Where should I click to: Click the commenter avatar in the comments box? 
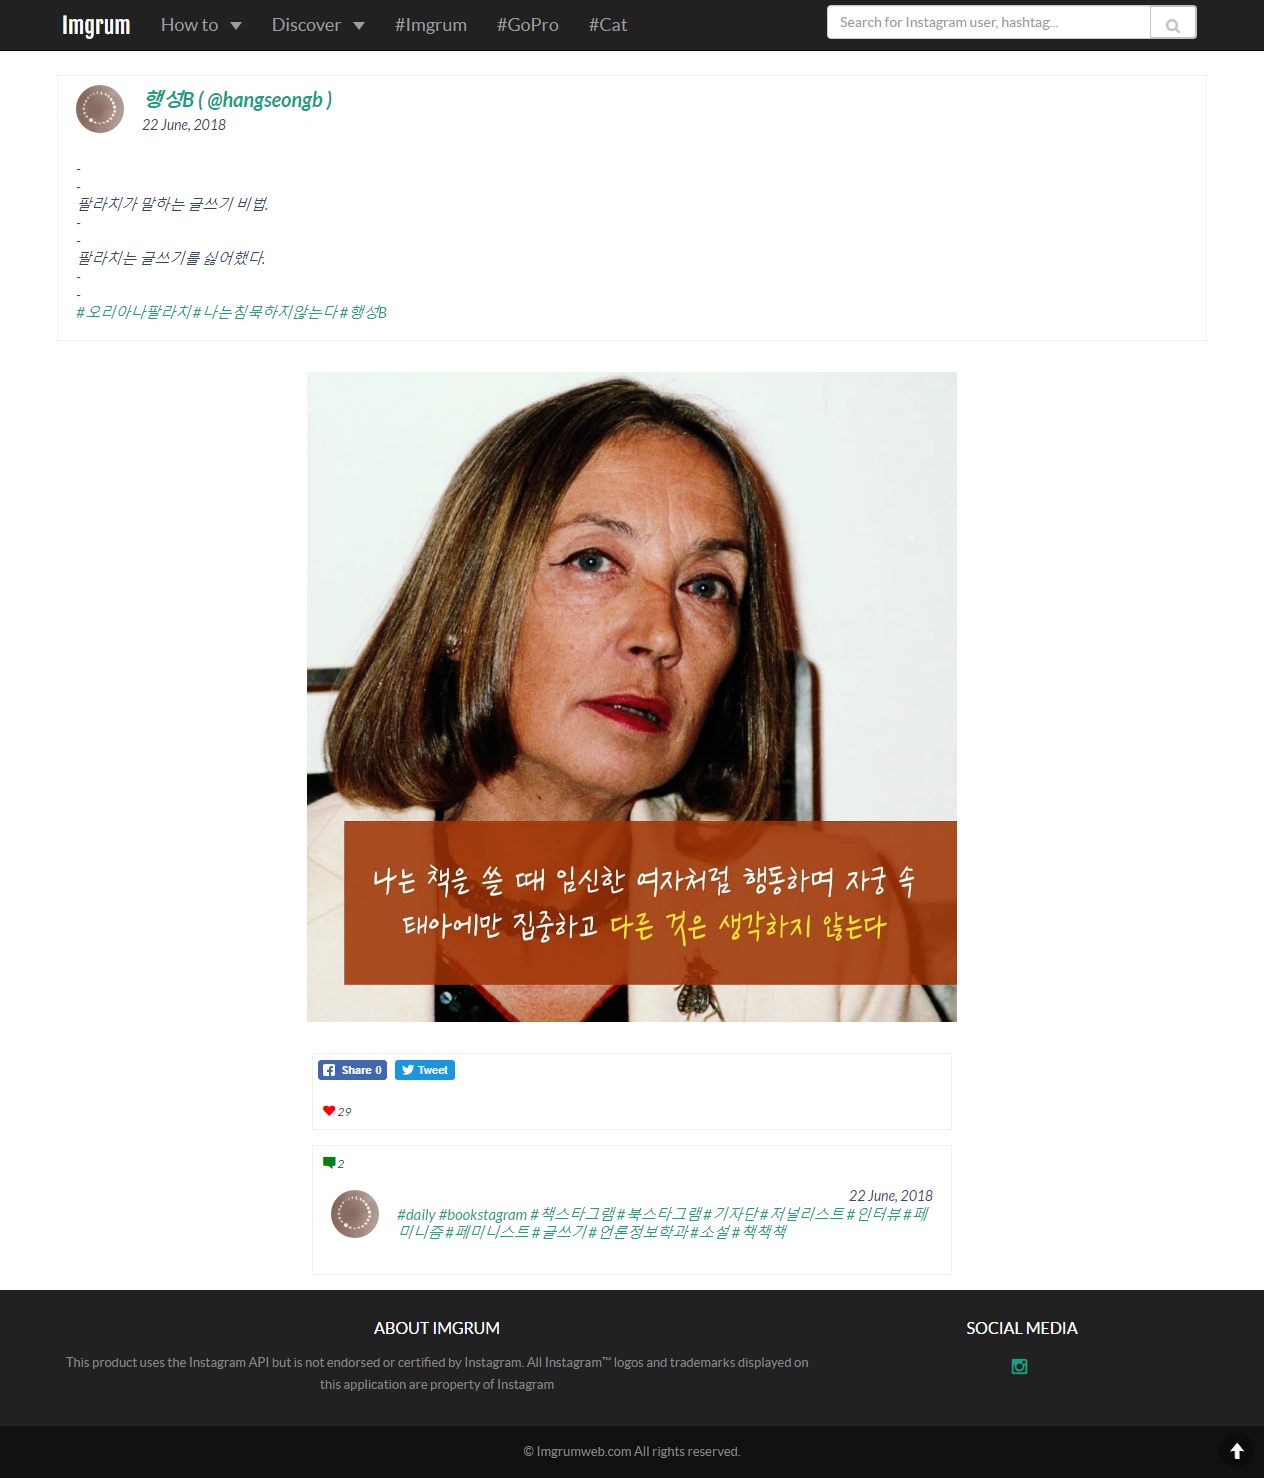click(355, 1214)
